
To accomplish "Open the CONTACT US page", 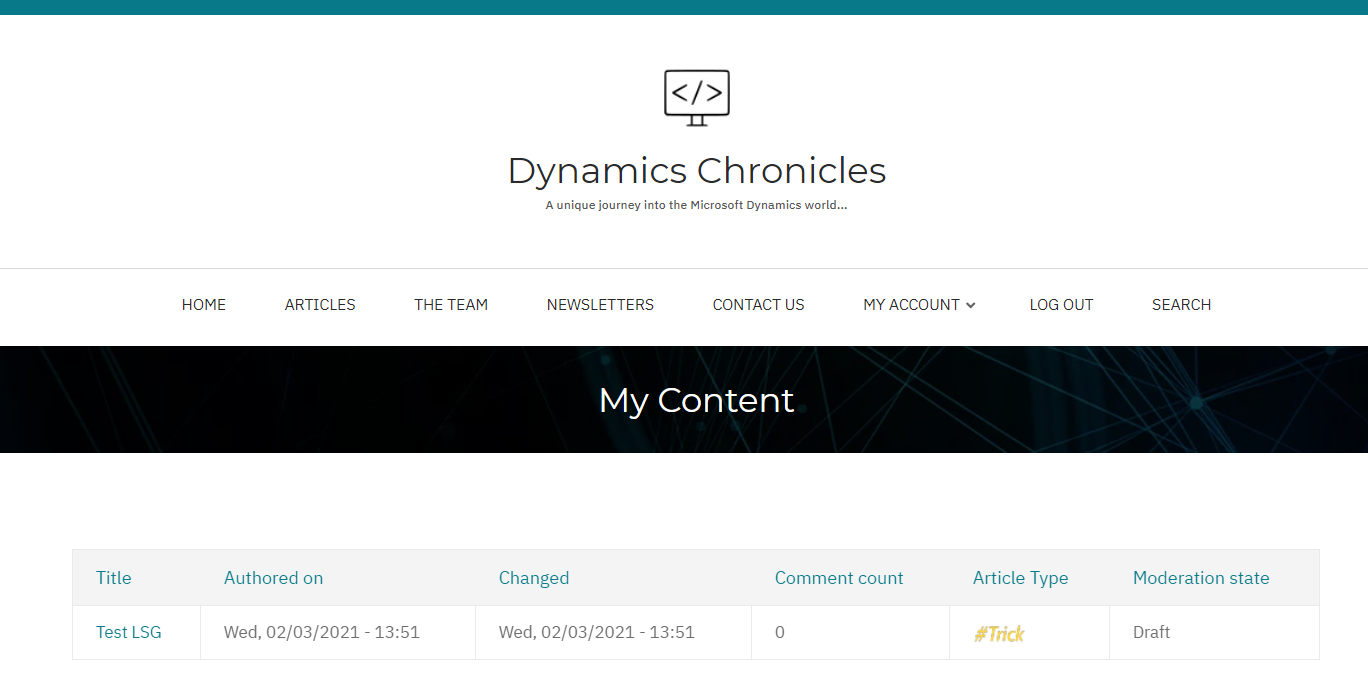I will pyautogui.click(x=758, y=305).
